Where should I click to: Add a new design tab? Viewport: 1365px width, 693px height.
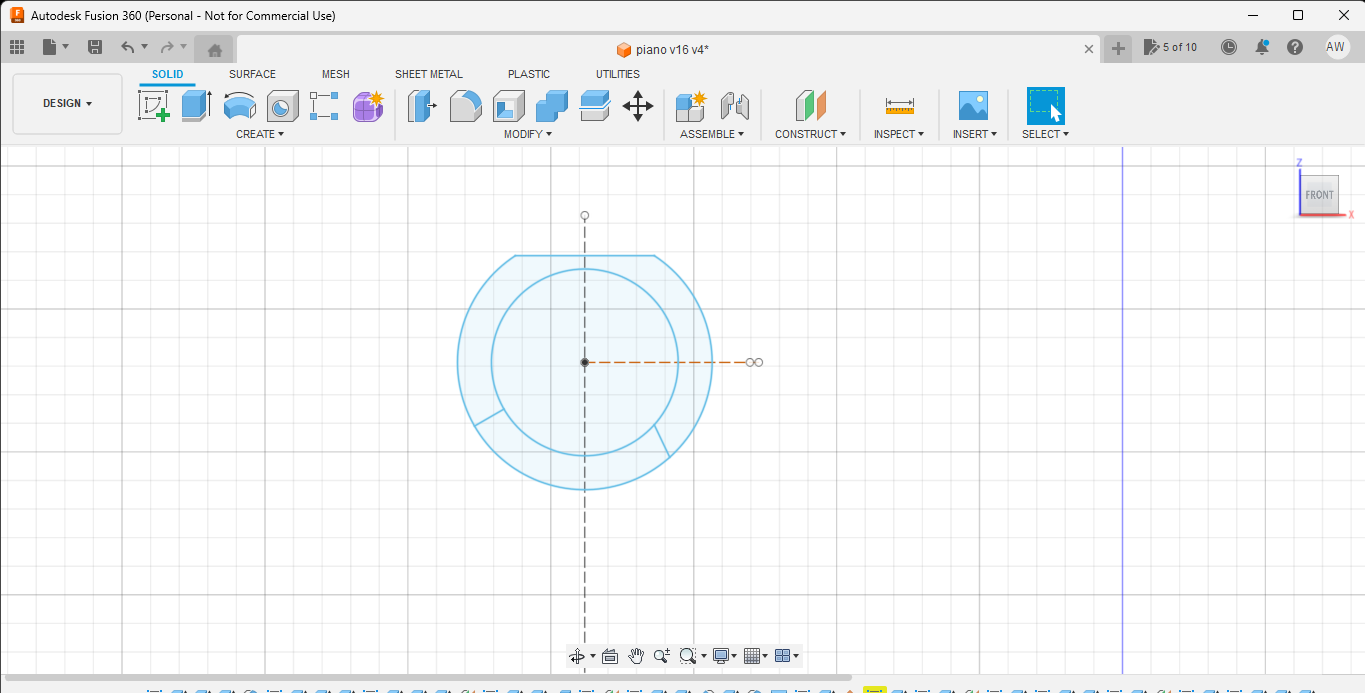click(1119, 48)
